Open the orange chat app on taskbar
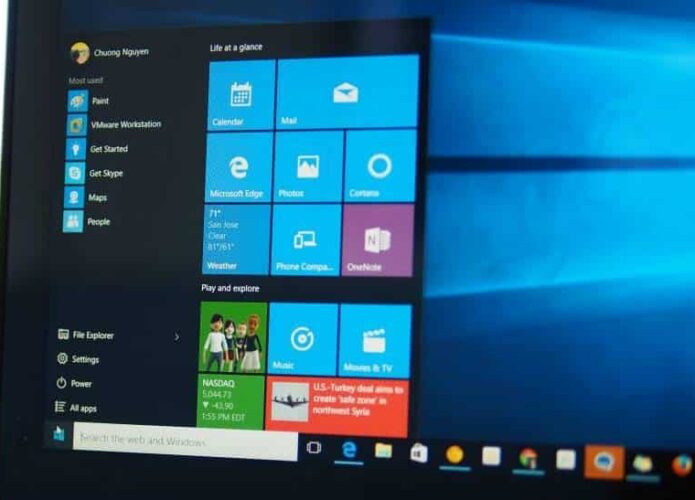Image resolution: width=695 pixels, height=500 pixels. coord(604,462)
